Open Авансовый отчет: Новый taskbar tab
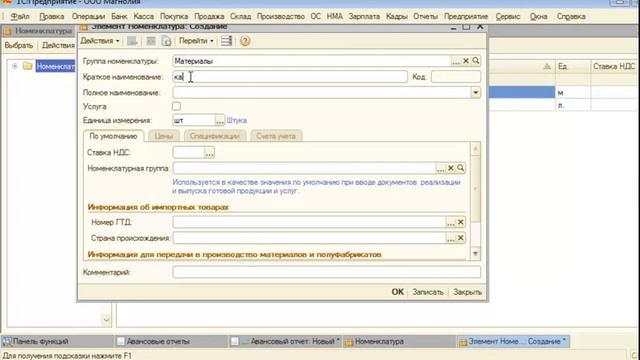Screen dimensions: 640x360 [284, 341]
